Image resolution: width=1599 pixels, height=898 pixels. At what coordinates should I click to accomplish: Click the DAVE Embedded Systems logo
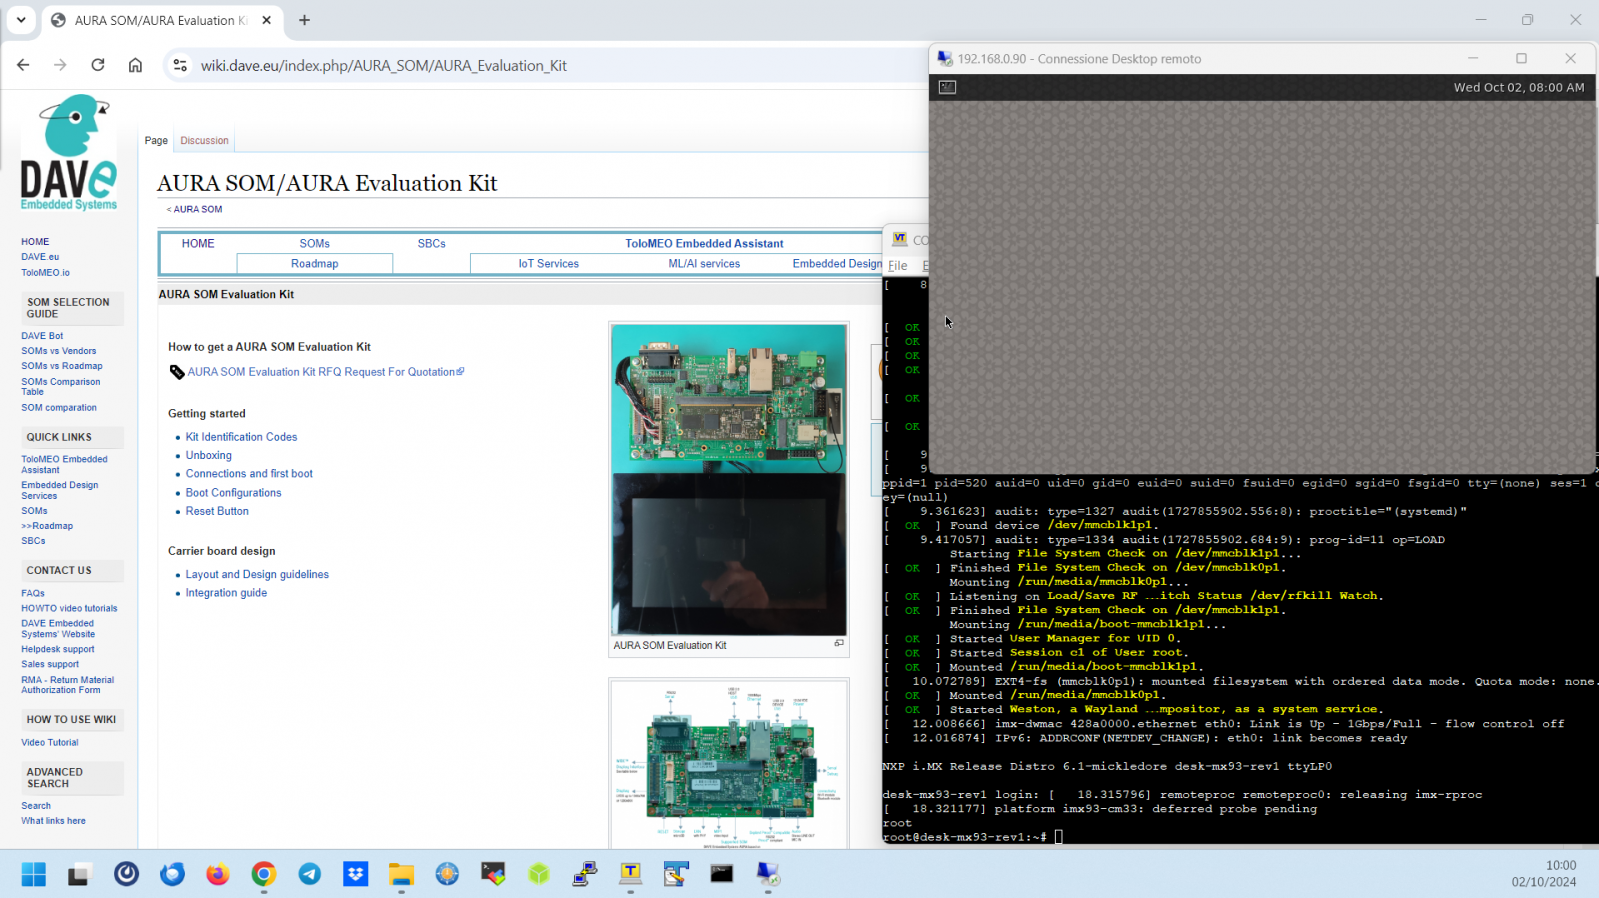pos(69,153)
